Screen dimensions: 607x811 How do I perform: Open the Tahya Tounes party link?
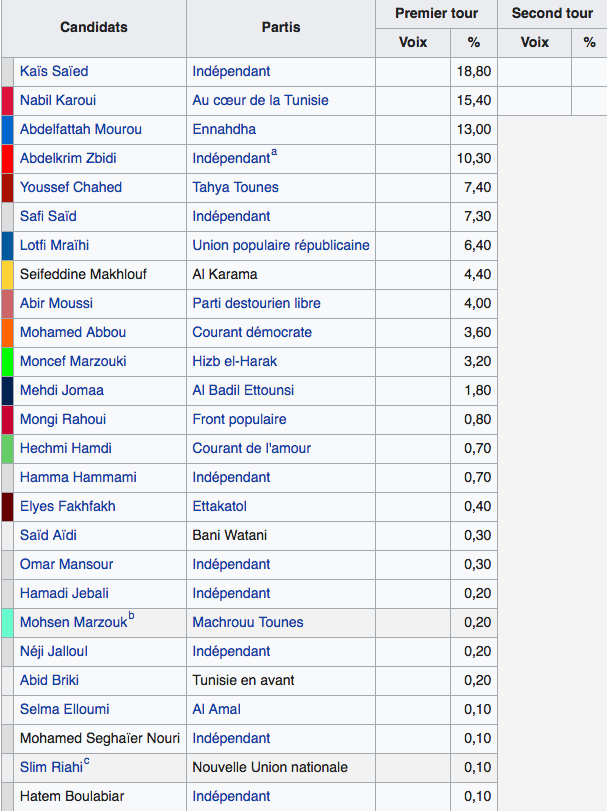click(x=235, y=187)
